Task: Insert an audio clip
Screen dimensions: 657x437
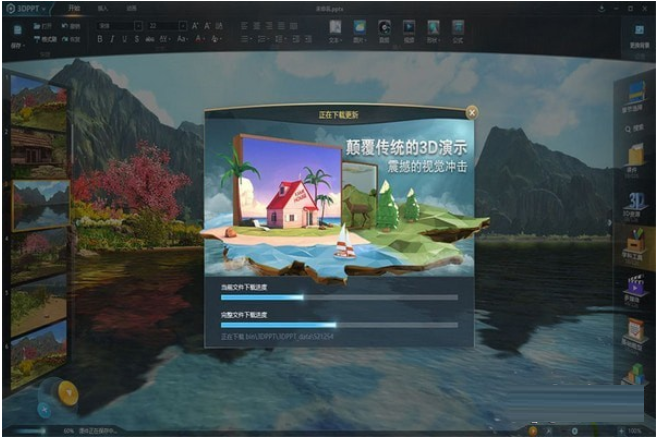Action: [x=384, y=31]
